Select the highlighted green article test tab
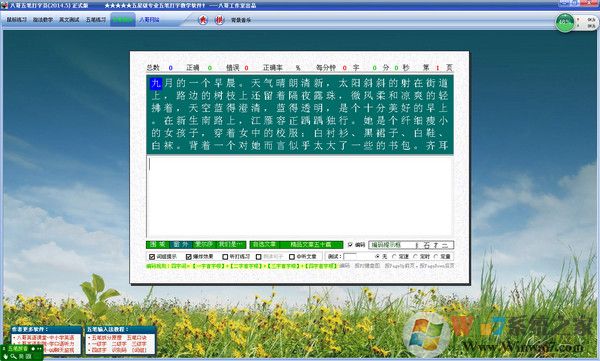This screenshot has width=600, height=361. point(123,20)
